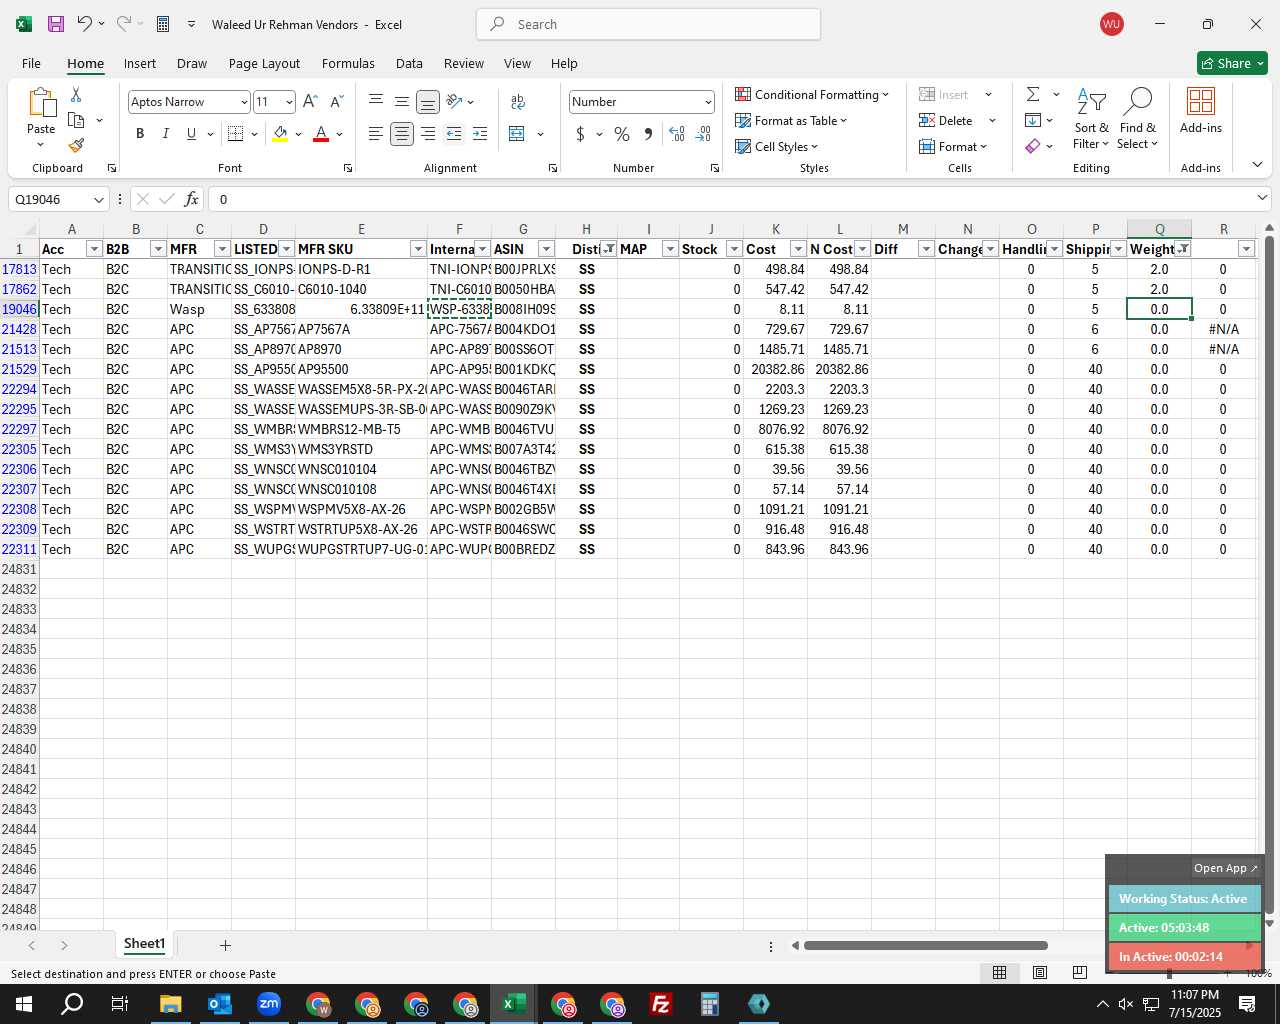Click the Format Painter brush icon
This screenshot has height=1024, width=1280.
[x=76, y=145]
